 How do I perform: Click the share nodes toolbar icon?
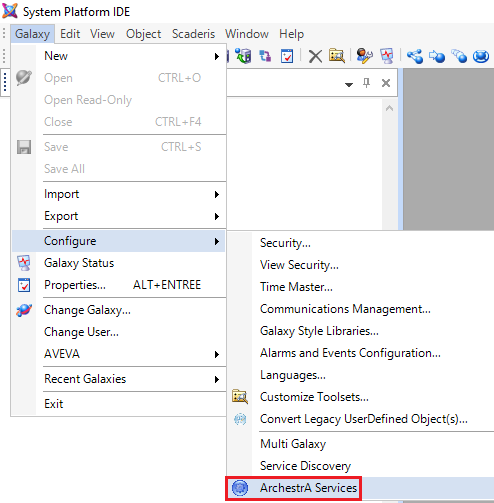point(415,56)
